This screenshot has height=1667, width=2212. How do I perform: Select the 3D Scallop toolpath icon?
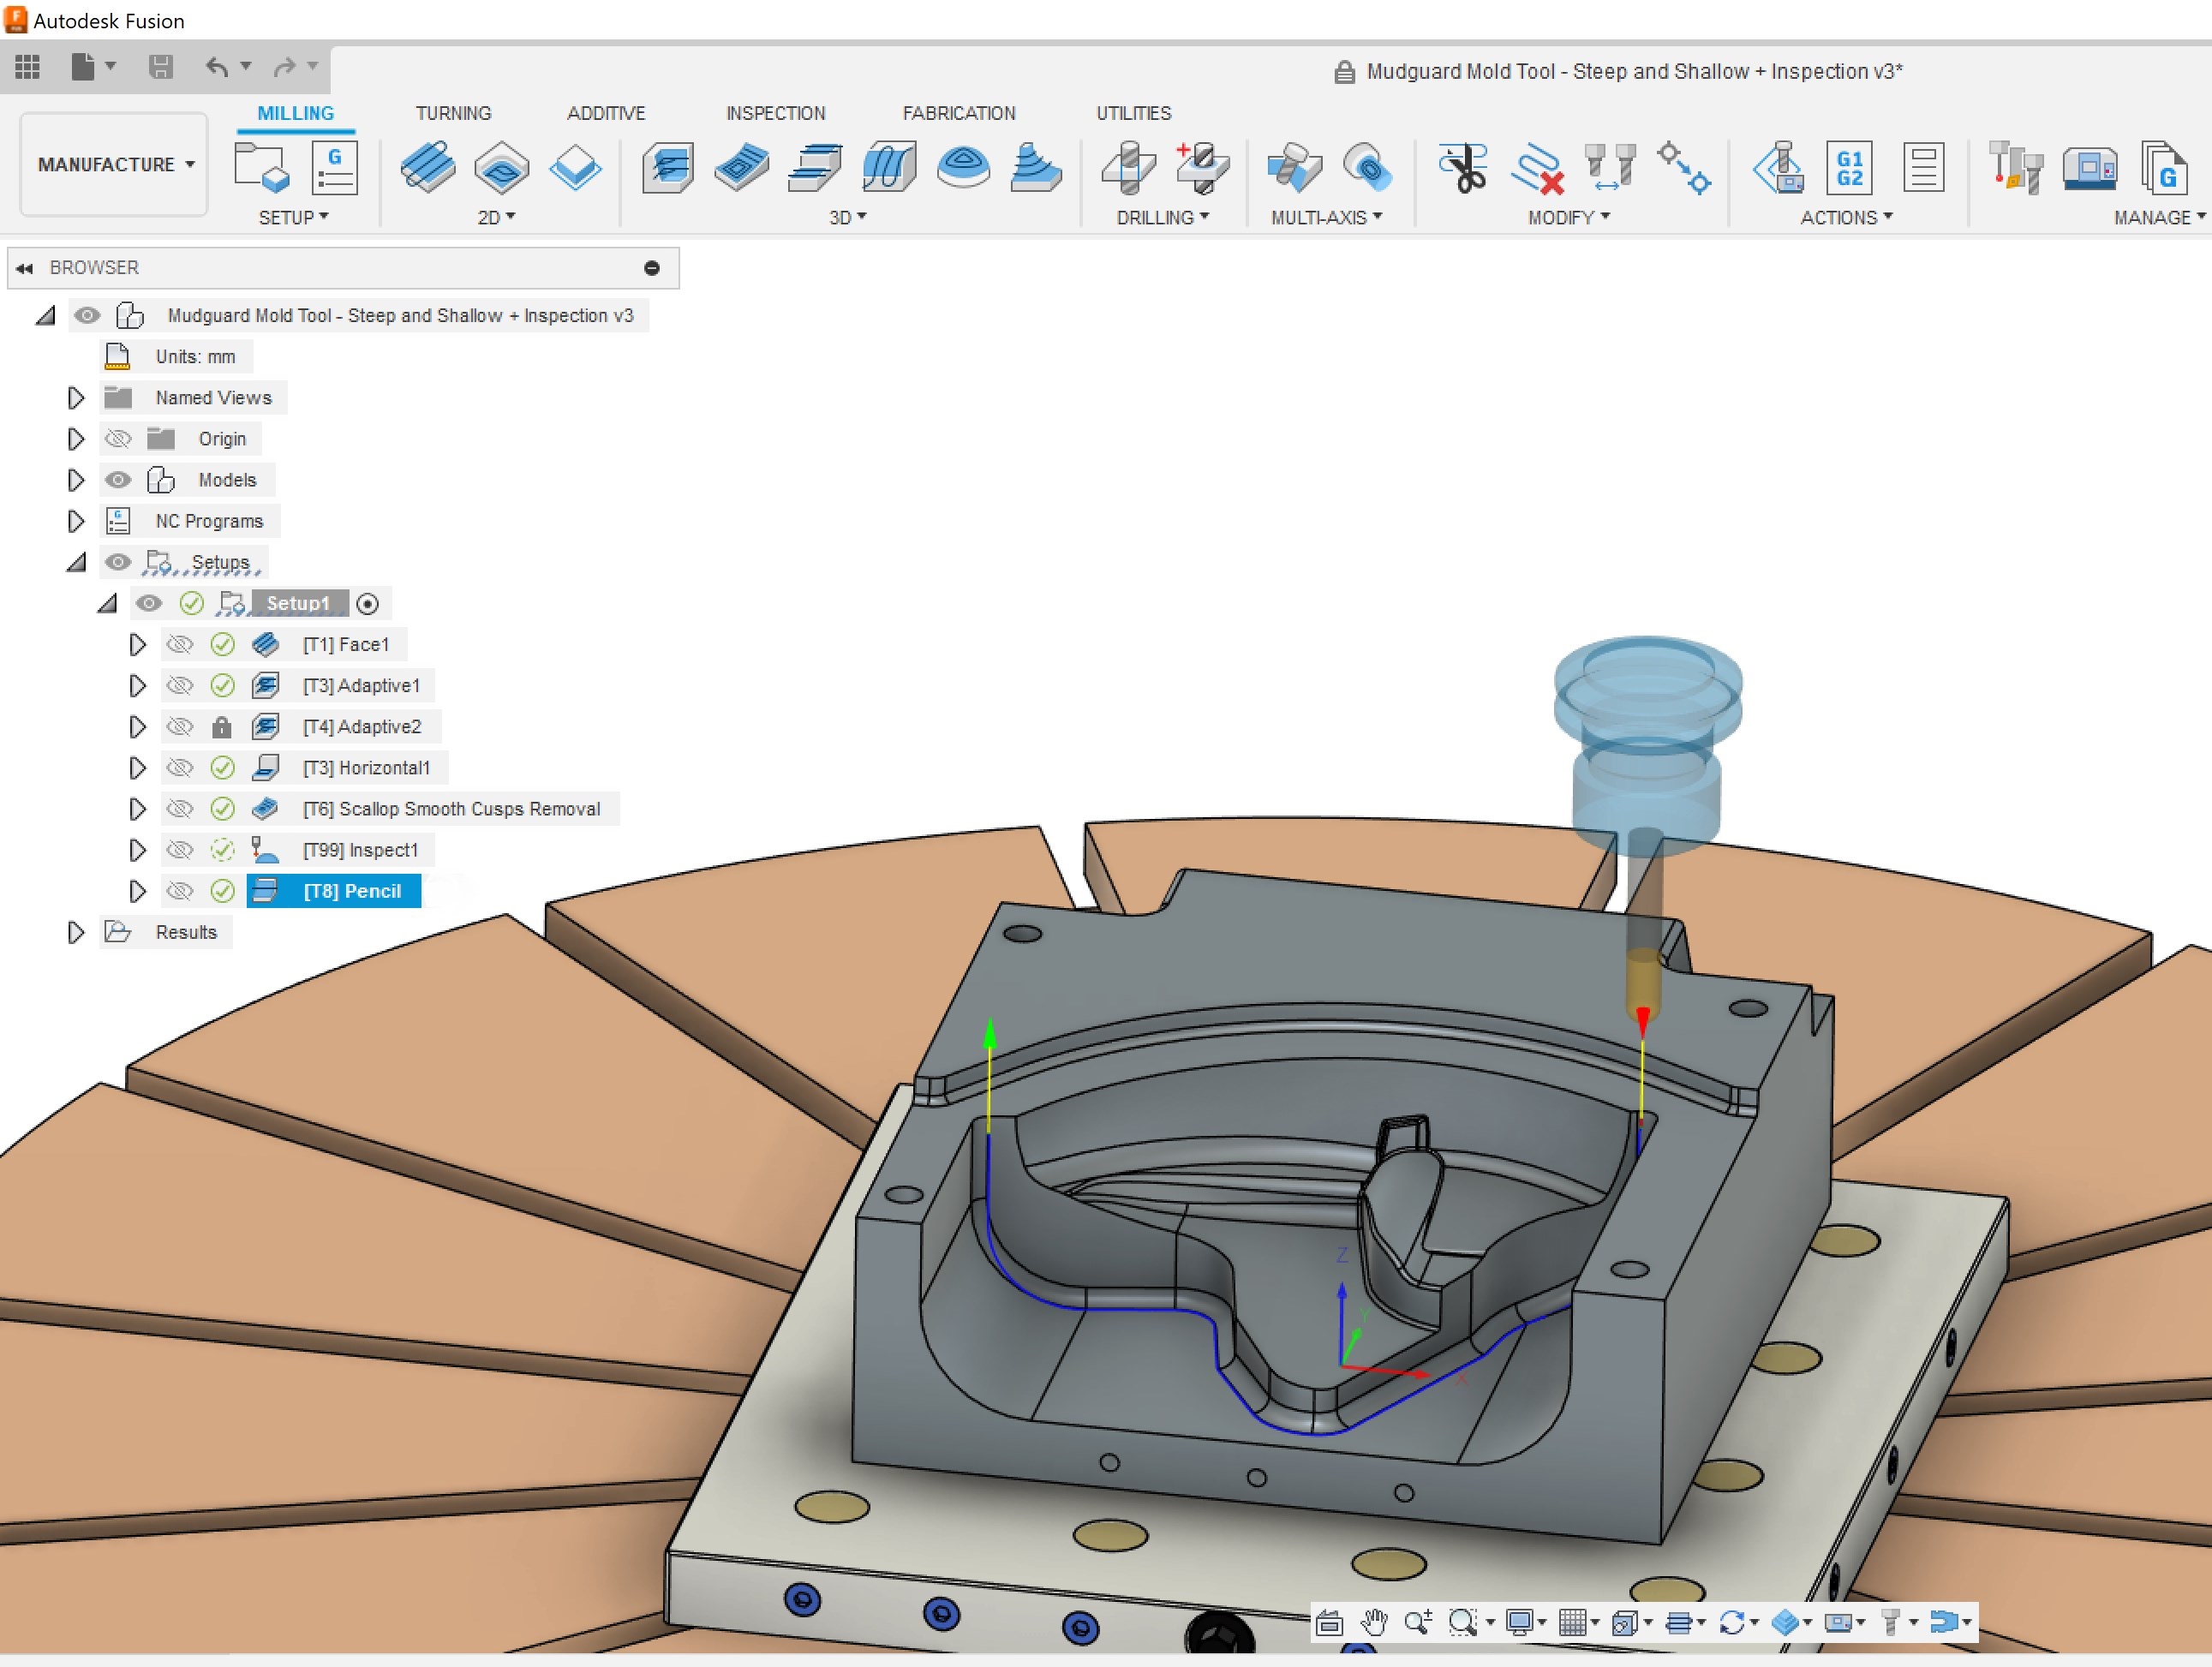coord(963,167)
